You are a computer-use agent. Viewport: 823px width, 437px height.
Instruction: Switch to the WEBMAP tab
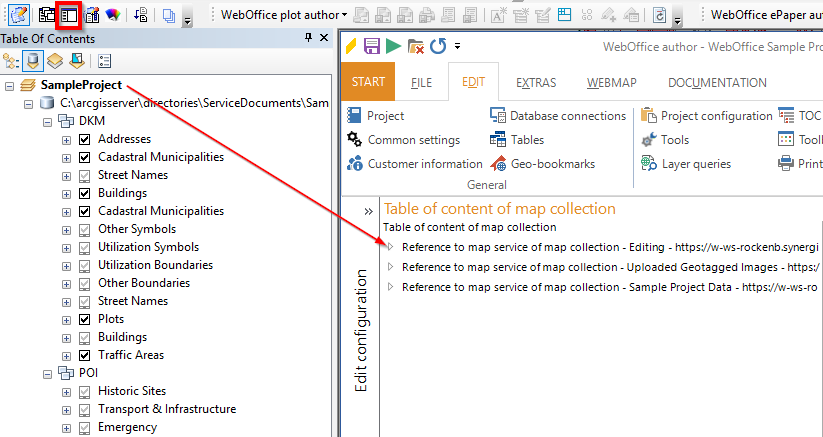pyautogui.click(x=611, y=82)
